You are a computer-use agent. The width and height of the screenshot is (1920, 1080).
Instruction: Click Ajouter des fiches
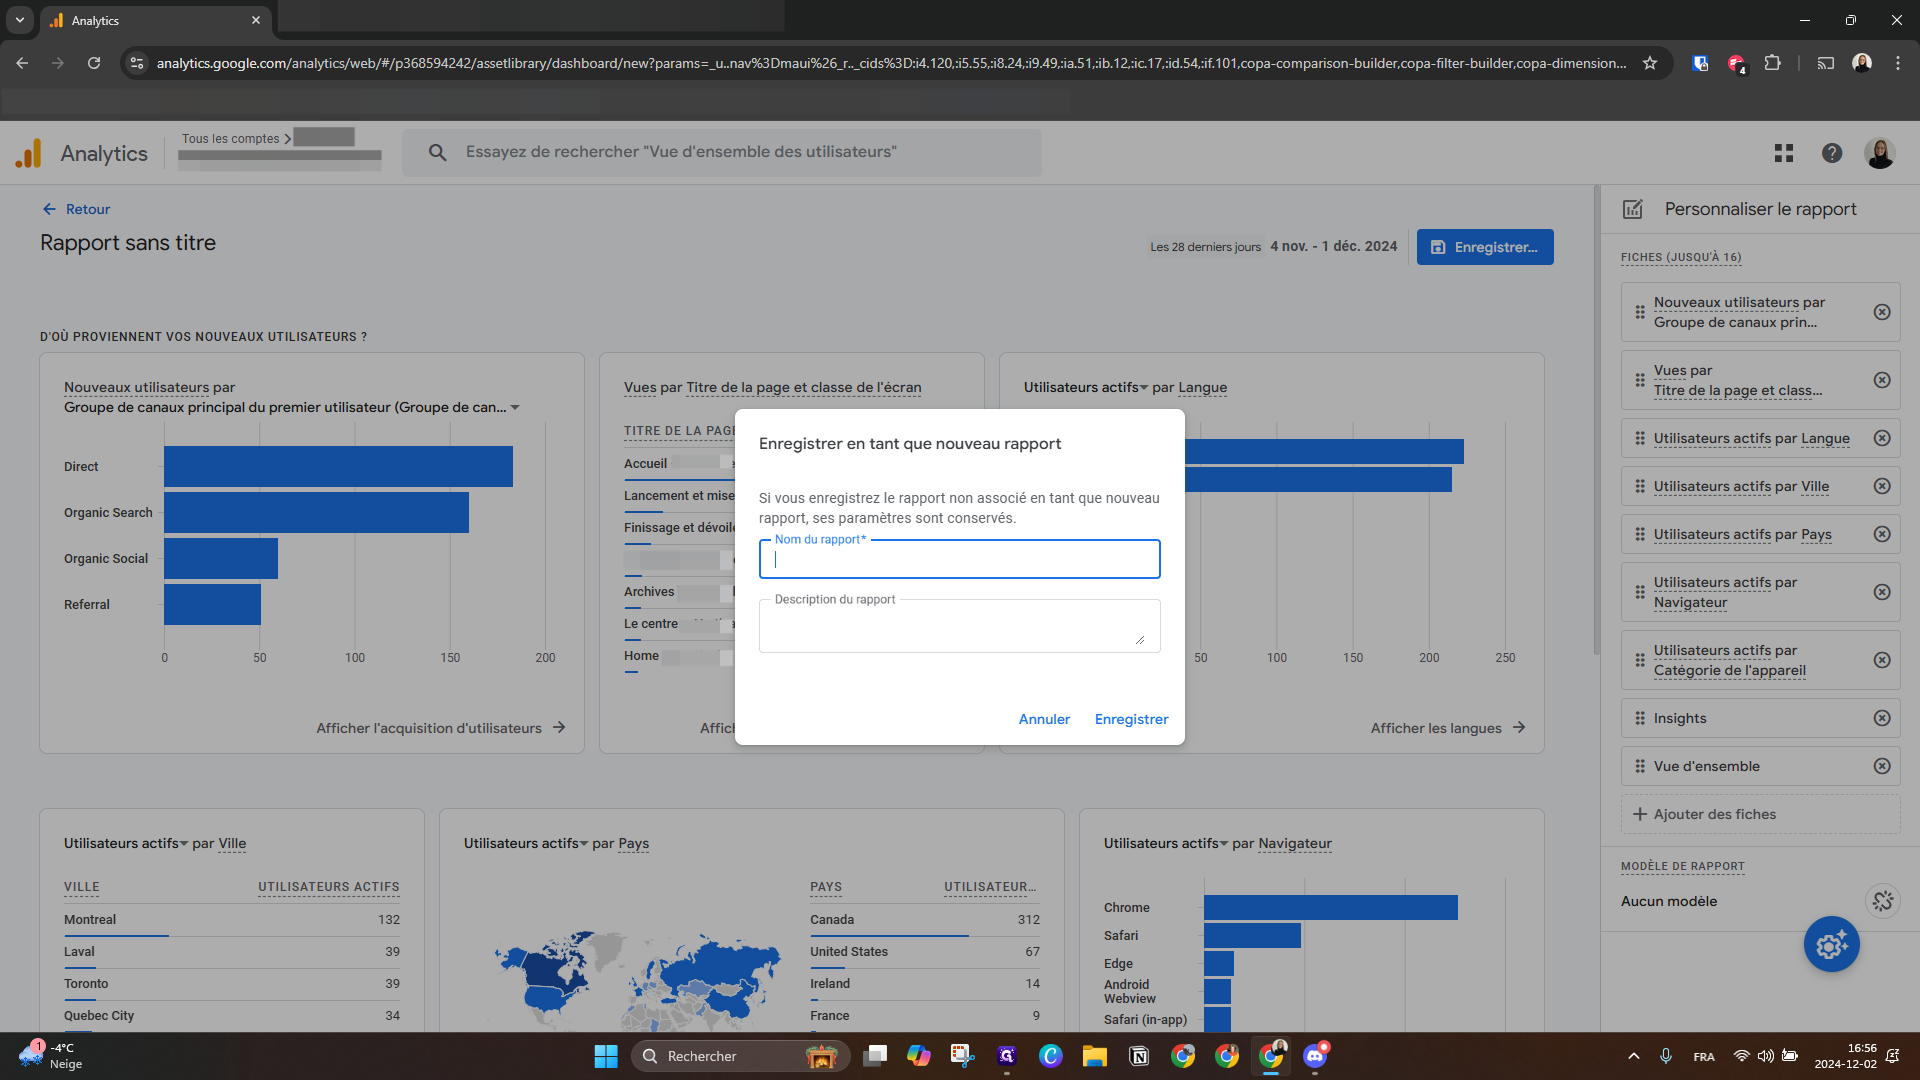[1760, 814]
